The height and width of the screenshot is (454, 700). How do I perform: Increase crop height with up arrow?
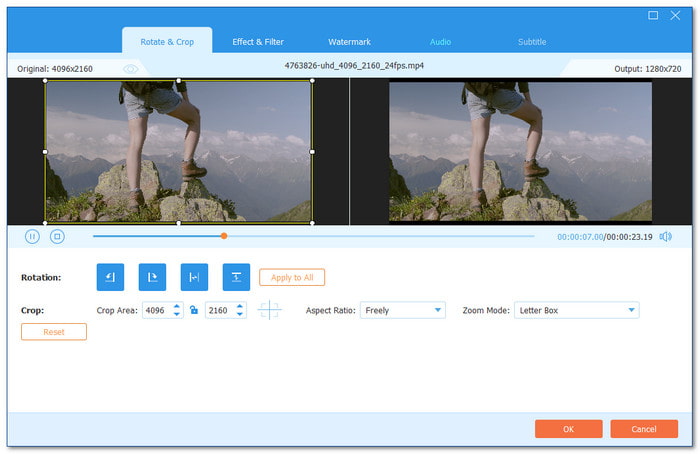[x=240, y=306]
